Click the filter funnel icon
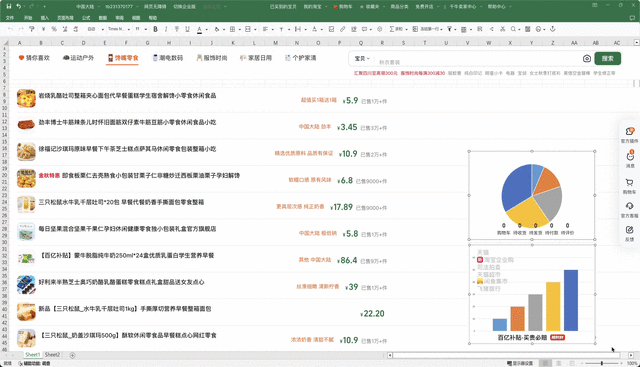640x367 pixels. pos(449,29)
